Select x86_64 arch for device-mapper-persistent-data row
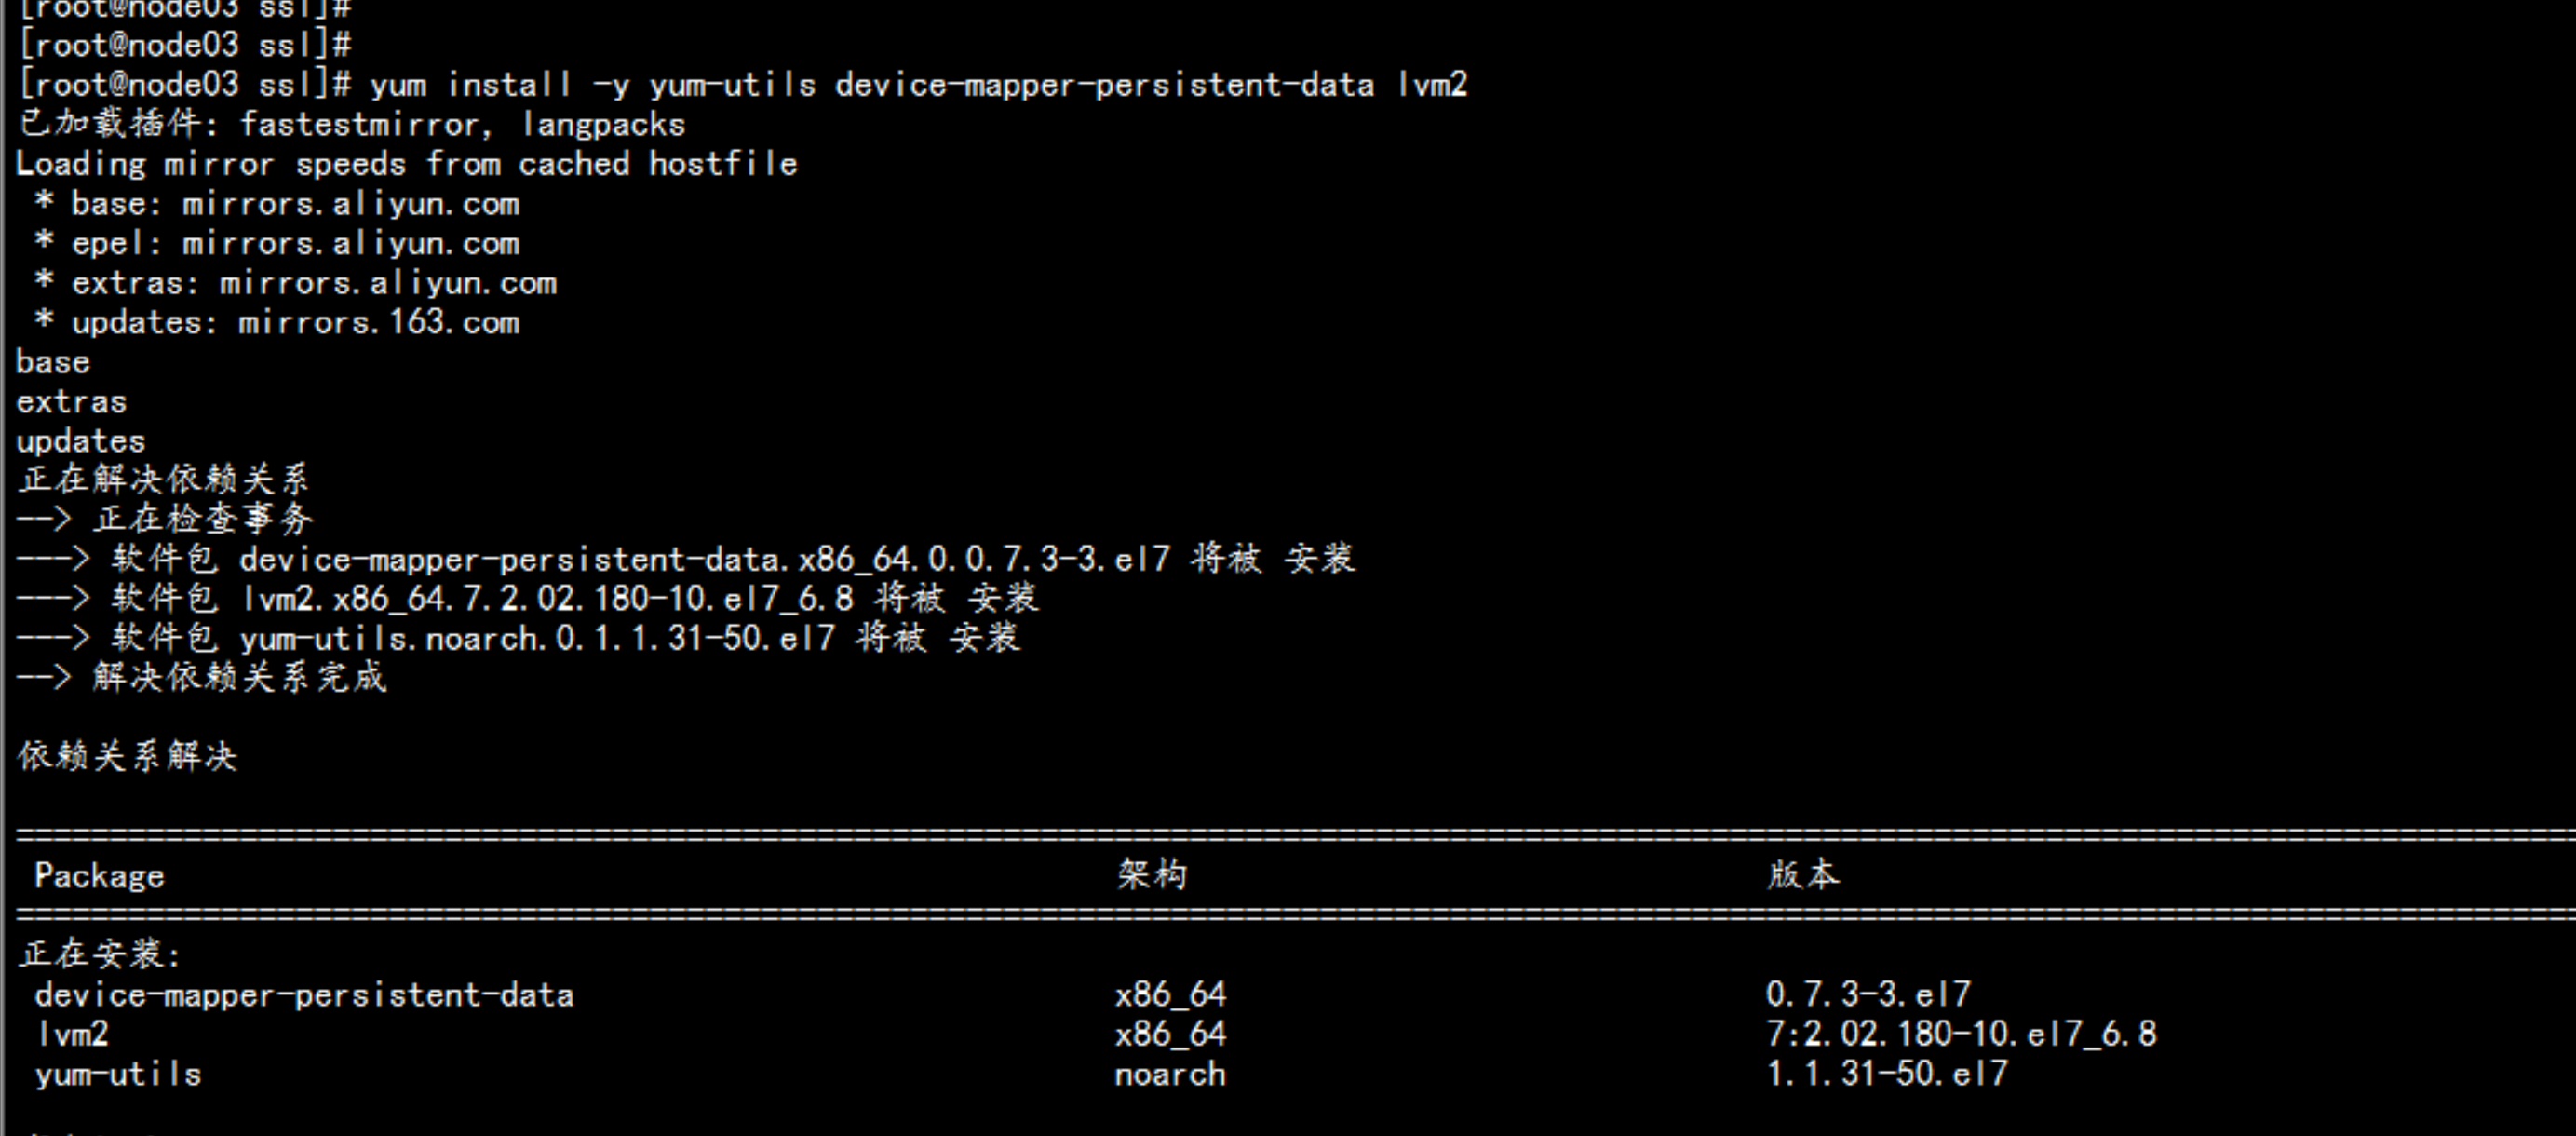This screenshot has width=2576, height=1136. [1171, 995]
